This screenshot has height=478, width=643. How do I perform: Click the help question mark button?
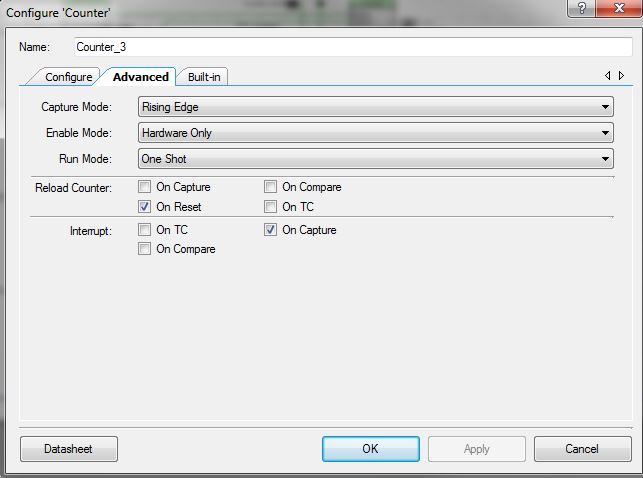581,8
